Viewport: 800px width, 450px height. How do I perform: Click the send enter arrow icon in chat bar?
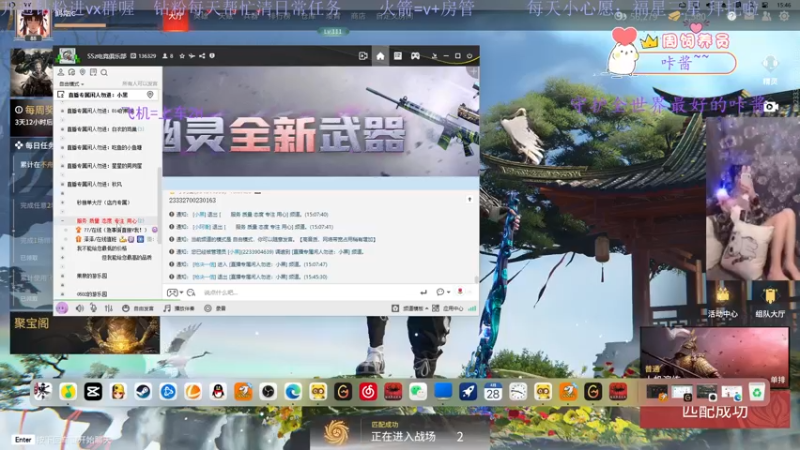pos(423,292)
